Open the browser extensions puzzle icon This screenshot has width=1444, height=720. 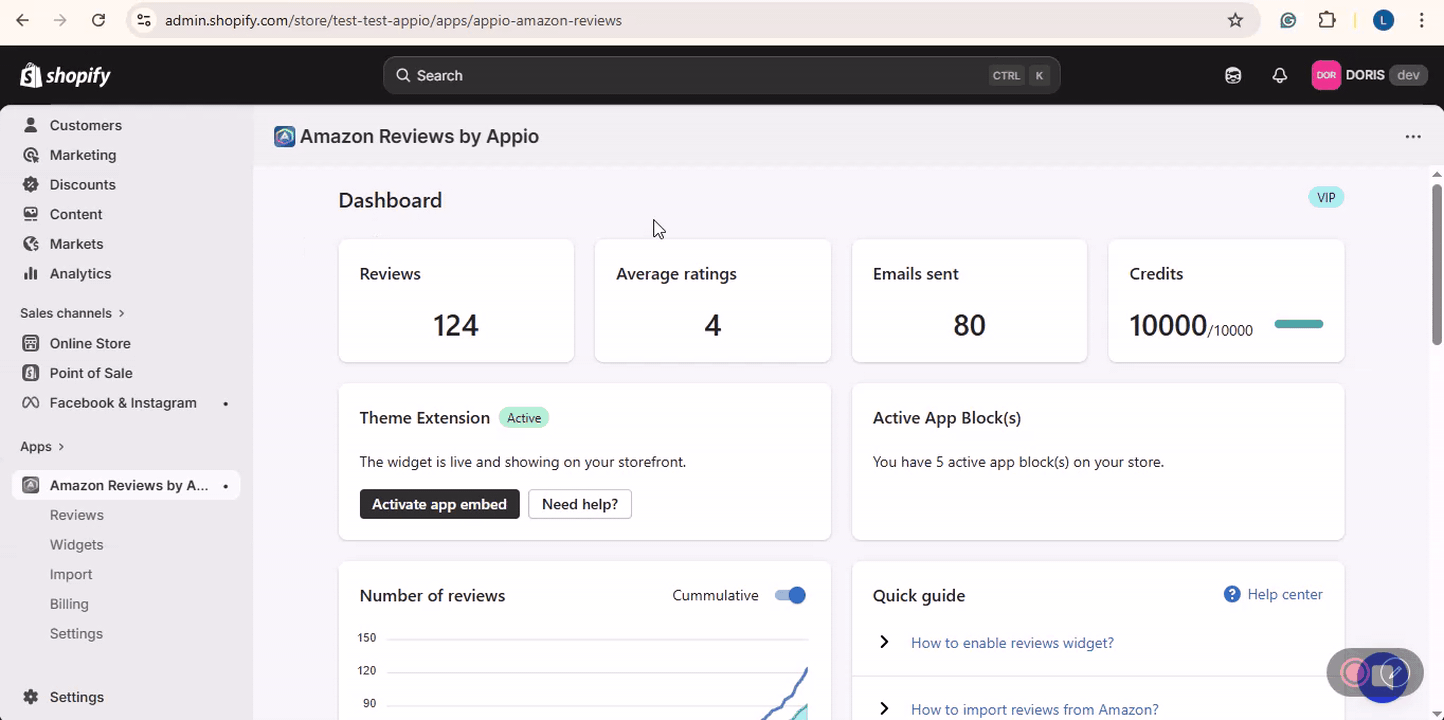[x=1327, y=20]
